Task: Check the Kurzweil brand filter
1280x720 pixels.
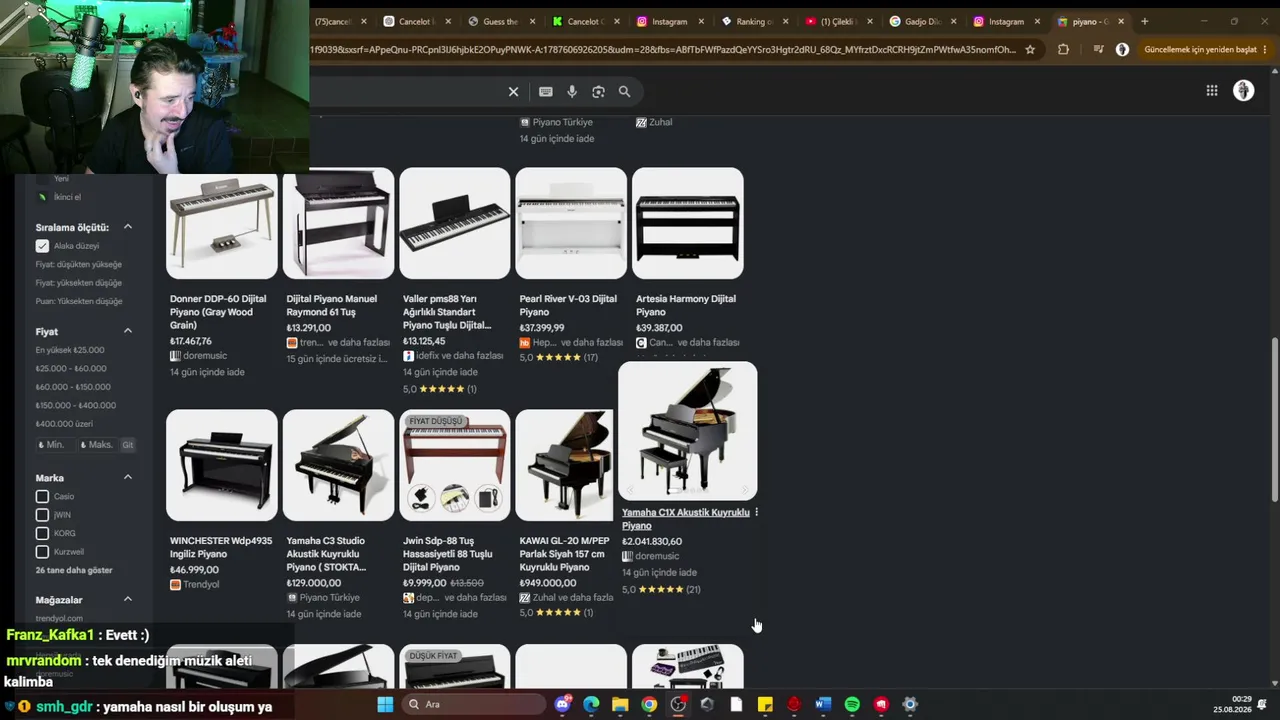Action: (x=42, y=552)
